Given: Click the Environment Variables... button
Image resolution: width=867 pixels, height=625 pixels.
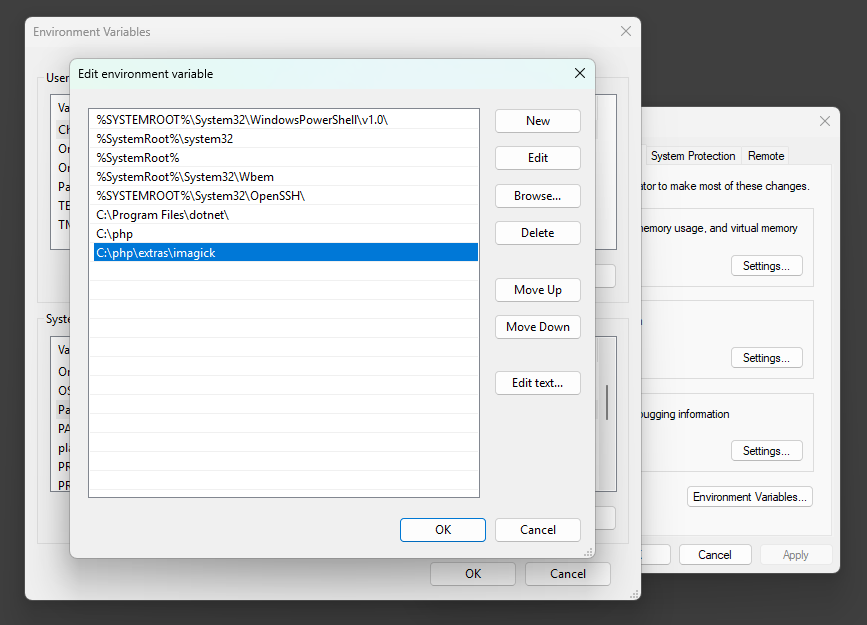Looking at the screenshot, I should [749, 497].
